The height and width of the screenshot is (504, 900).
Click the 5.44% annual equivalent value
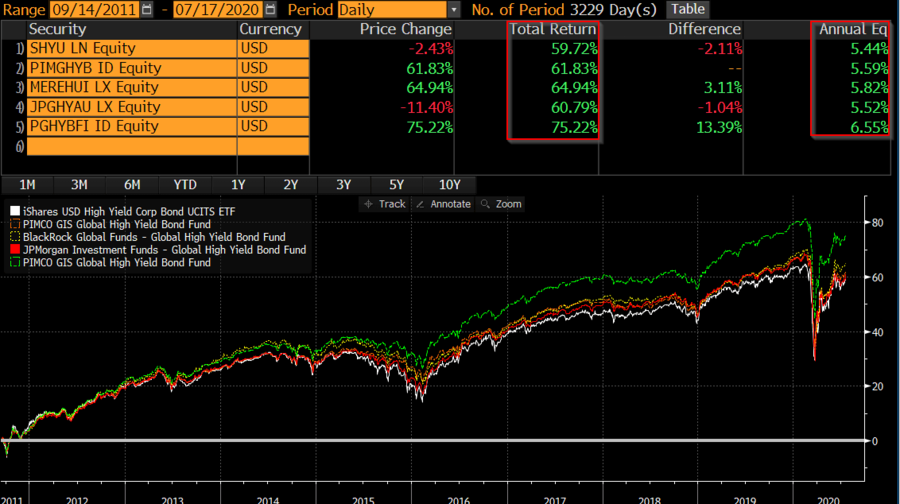point(869,49)
